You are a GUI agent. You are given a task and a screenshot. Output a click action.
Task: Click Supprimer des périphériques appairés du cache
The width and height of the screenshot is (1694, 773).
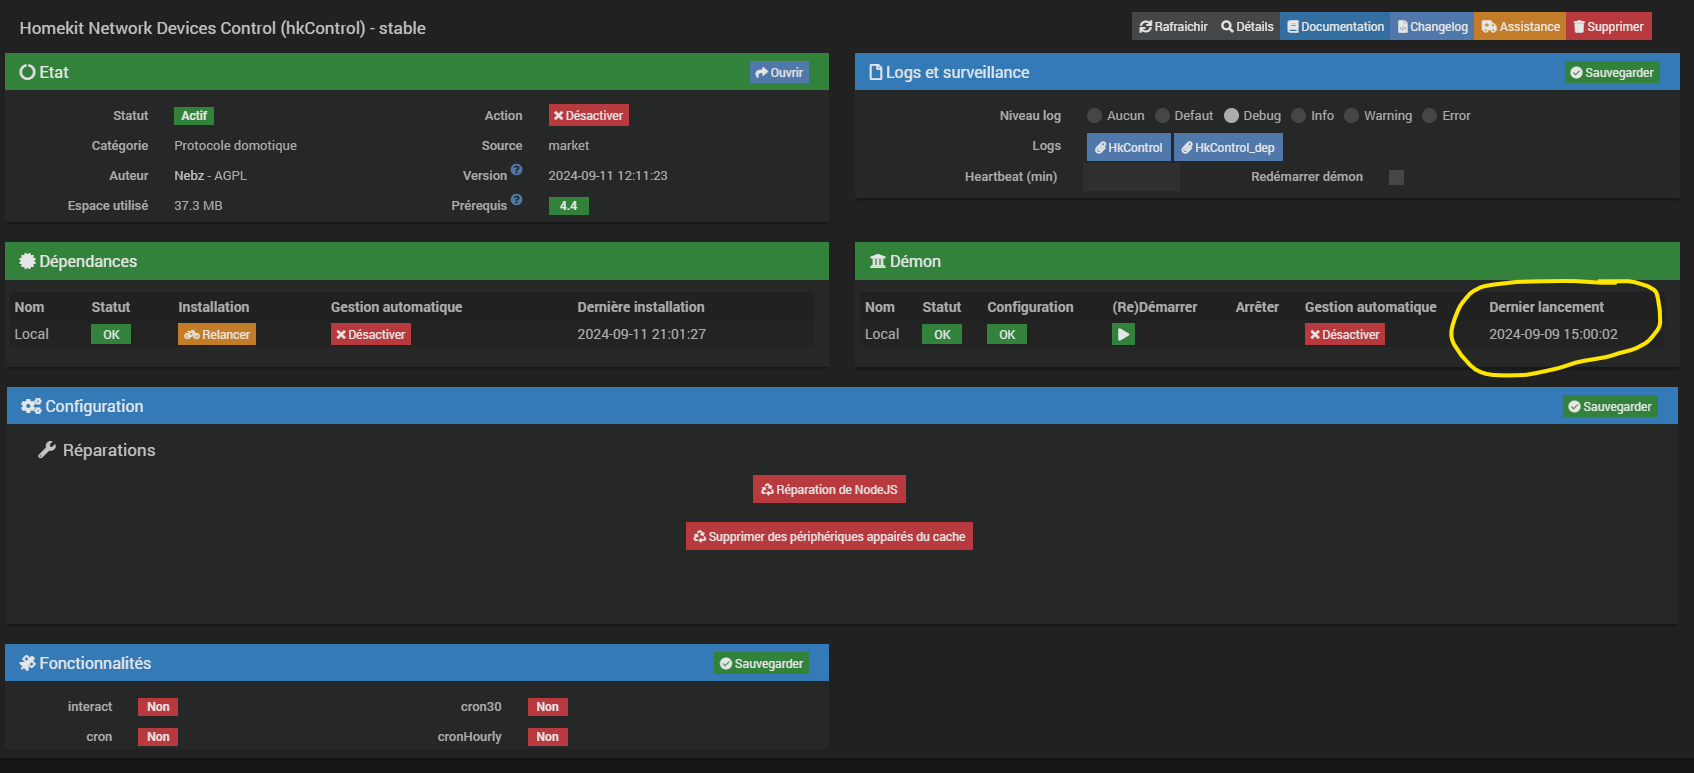(x=829, y=536)
